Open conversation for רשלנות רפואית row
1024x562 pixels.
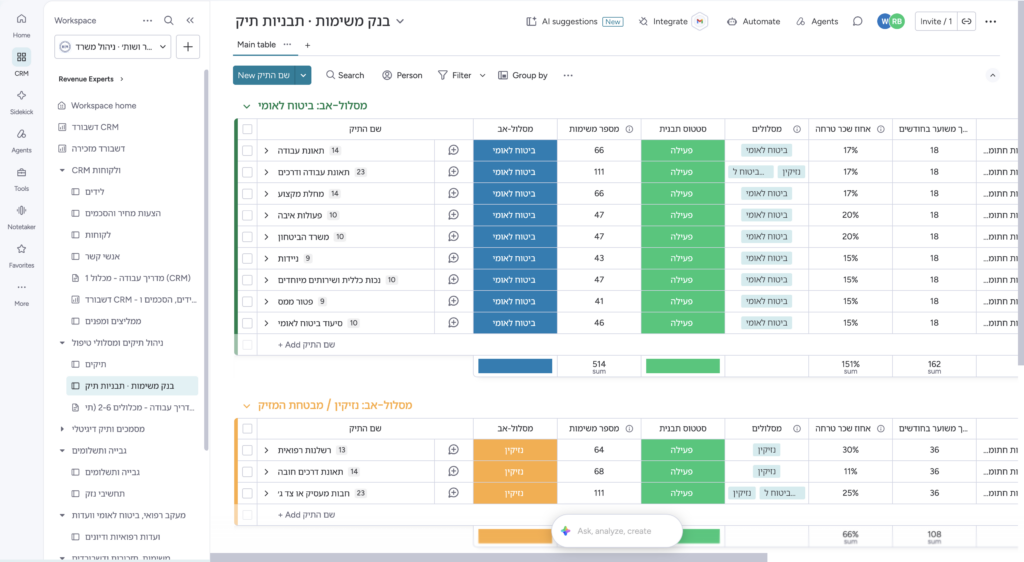pyautogui.click(x=453, y=450)
